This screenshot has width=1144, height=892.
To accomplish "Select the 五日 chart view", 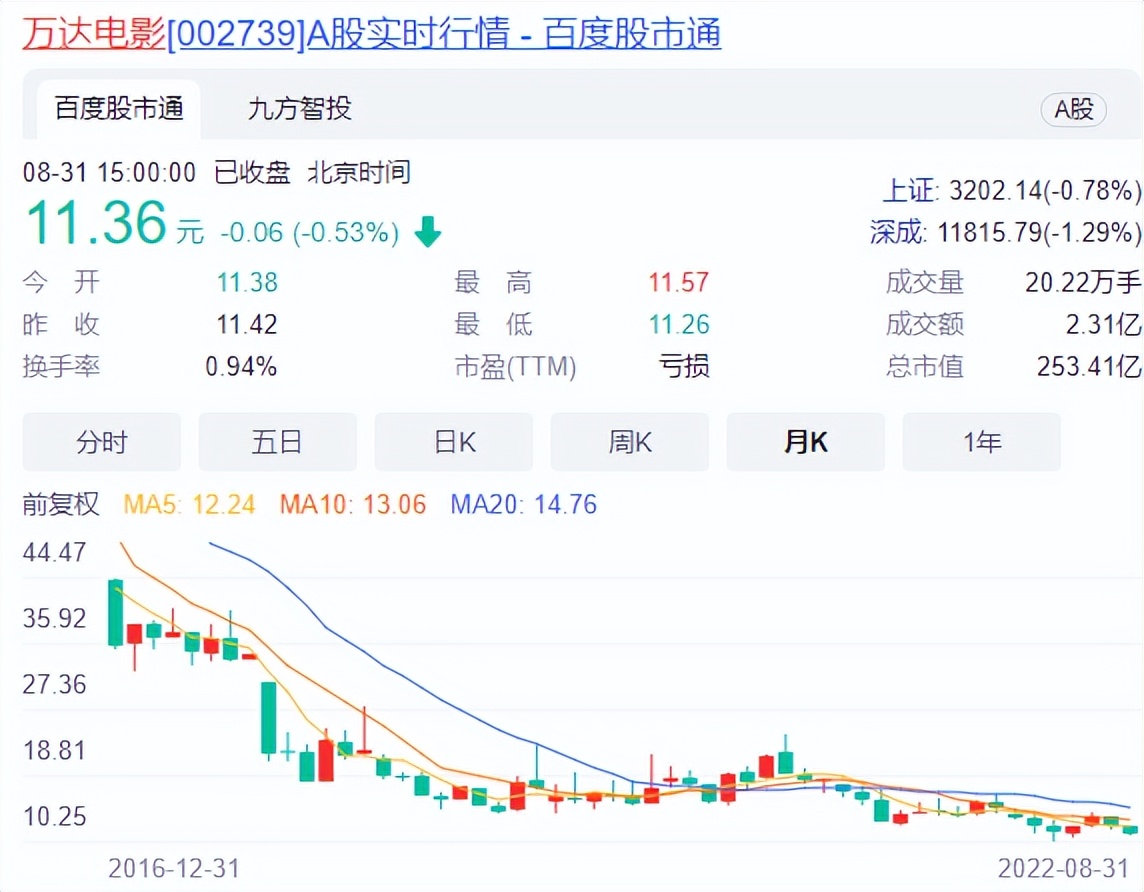I will tap(277, 442).
